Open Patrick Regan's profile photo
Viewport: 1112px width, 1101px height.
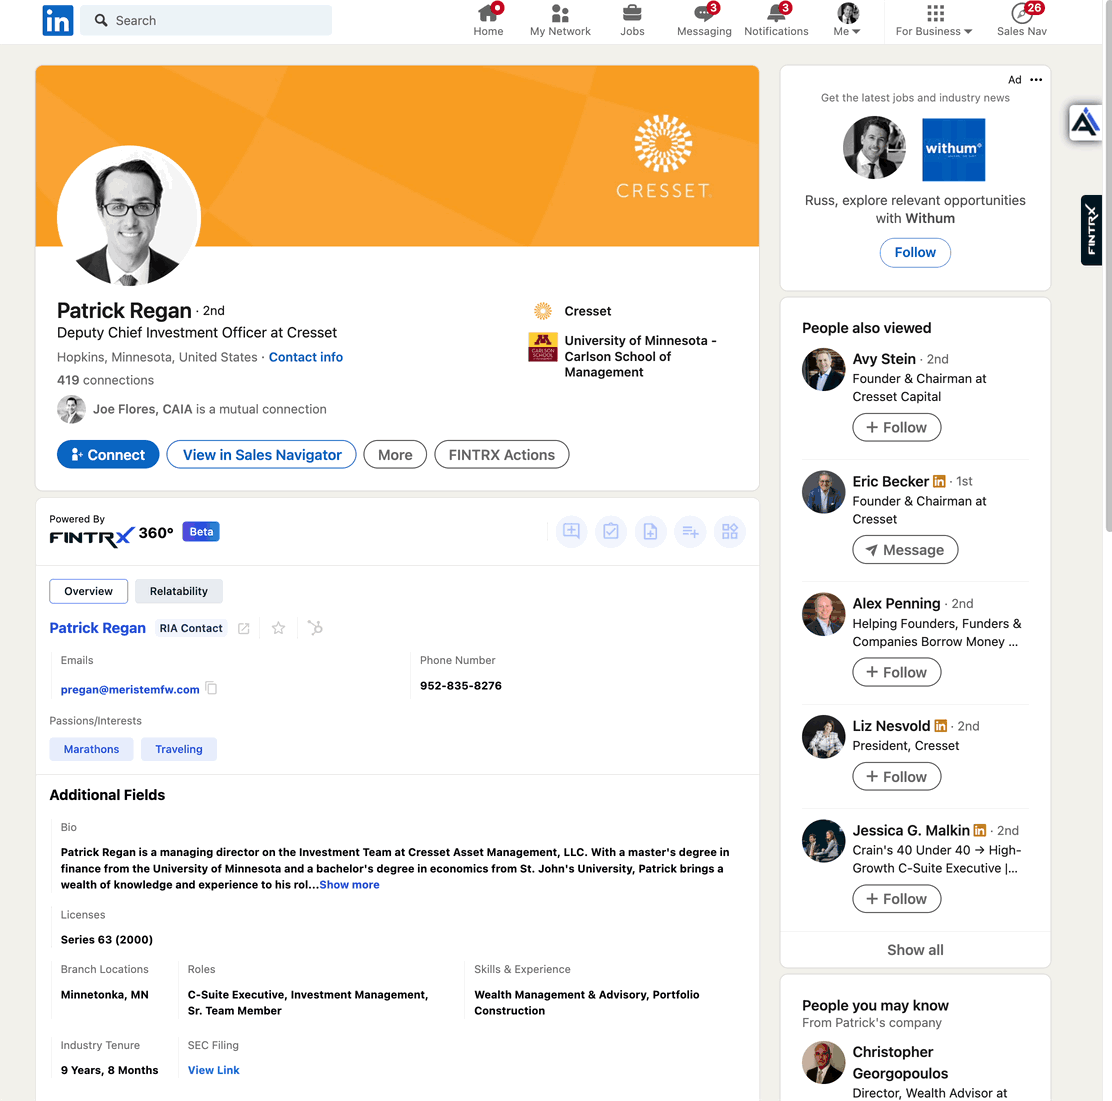pos(129,217)
